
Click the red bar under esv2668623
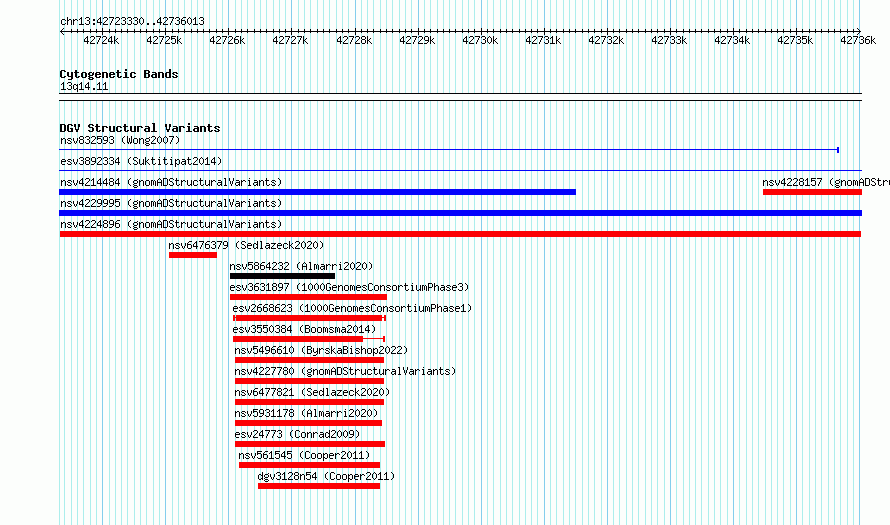[309, 318]
